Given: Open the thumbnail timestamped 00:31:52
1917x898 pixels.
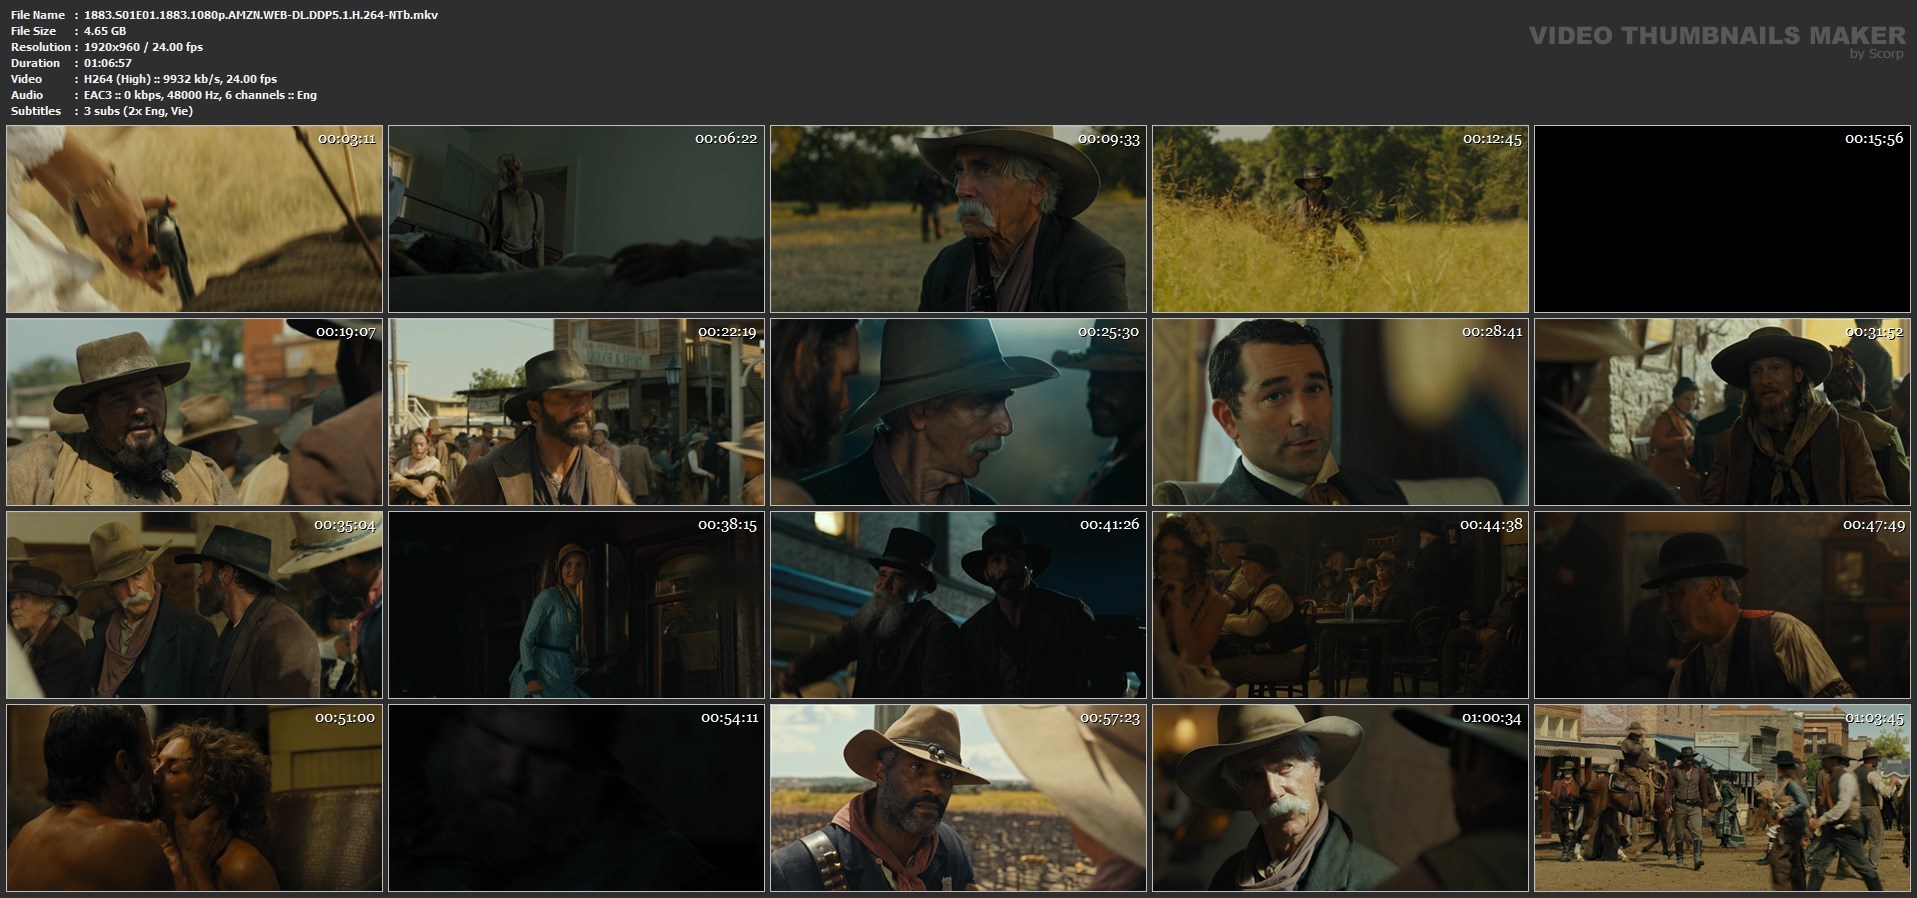Looking at the screenshot, I should tap(1722, 412).
